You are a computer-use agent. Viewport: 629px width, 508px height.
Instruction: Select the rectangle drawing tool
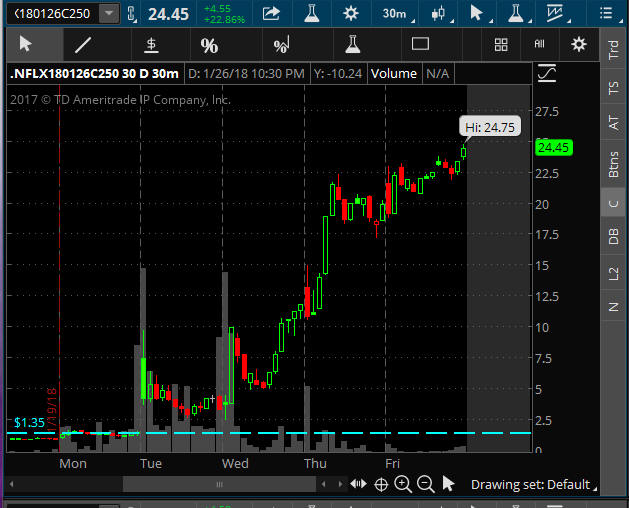point(420,44)
